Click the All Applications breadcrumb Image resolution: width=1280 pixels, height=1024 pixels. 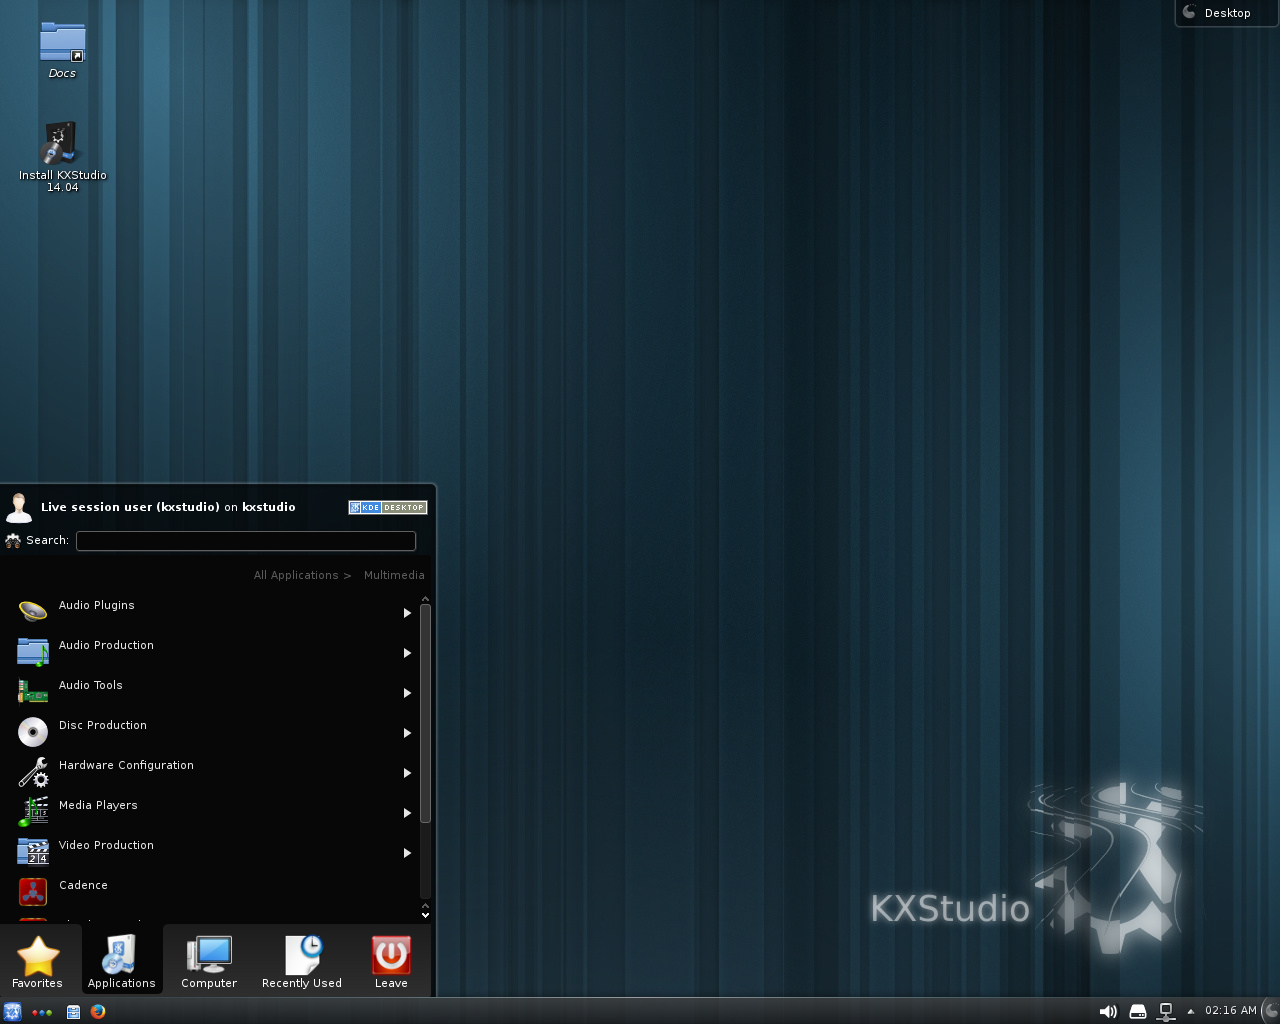click(295, 575)
